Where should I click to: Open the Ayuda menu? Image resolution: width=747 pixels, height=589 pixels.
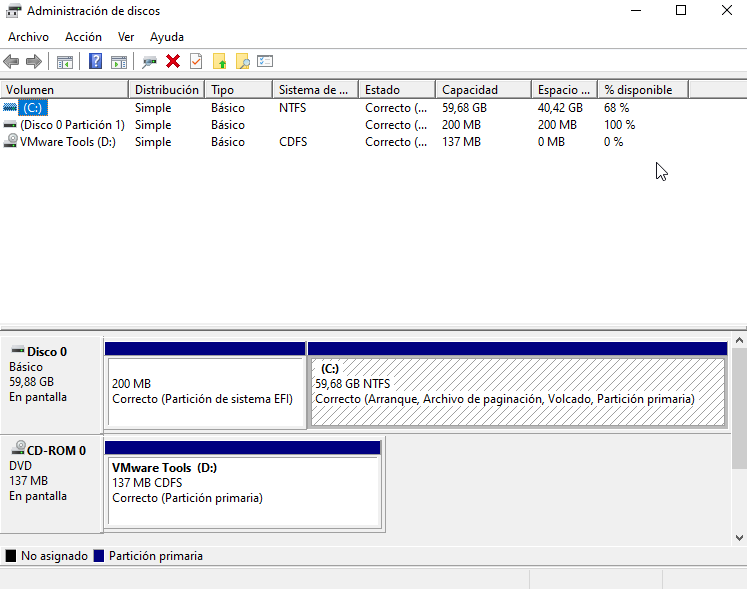(x=167, y=37)
